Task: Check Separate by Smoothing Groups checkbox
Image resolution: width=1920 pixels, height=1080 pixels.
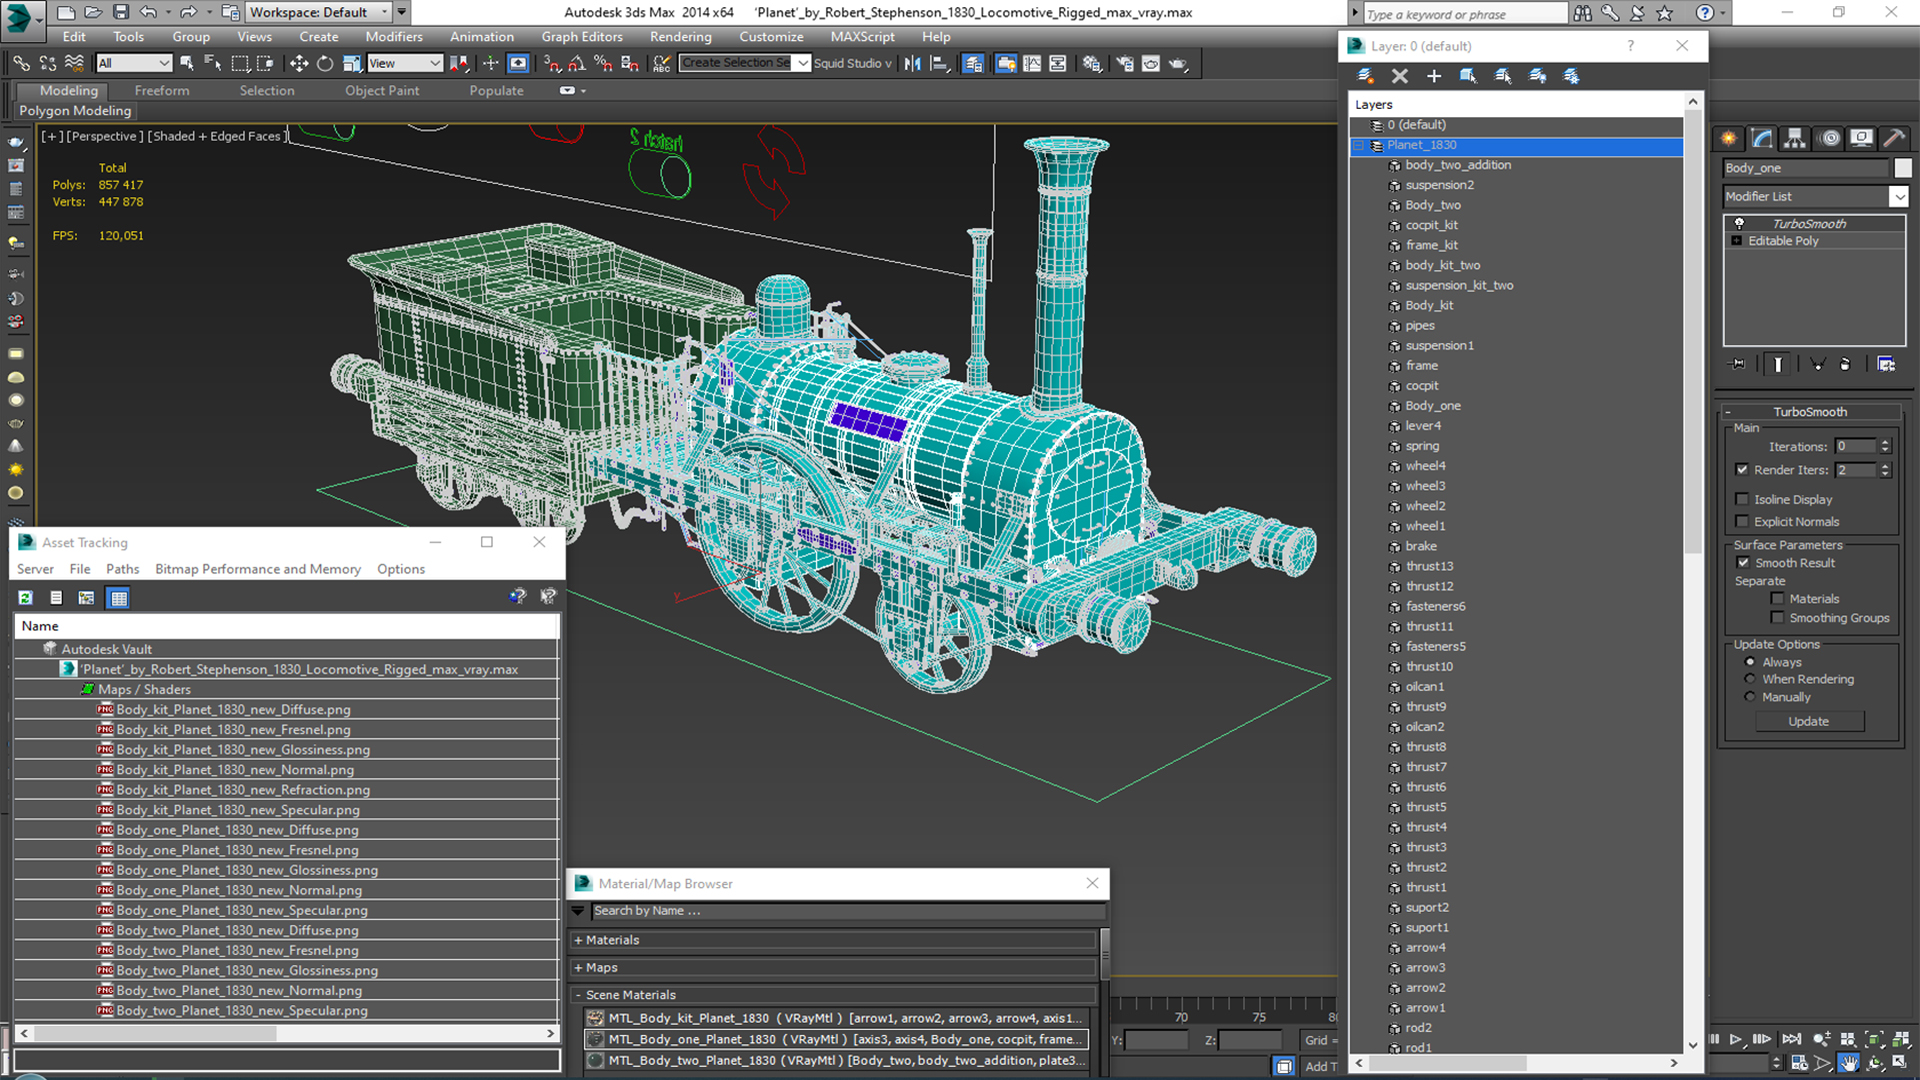Action: (1777, 618)
